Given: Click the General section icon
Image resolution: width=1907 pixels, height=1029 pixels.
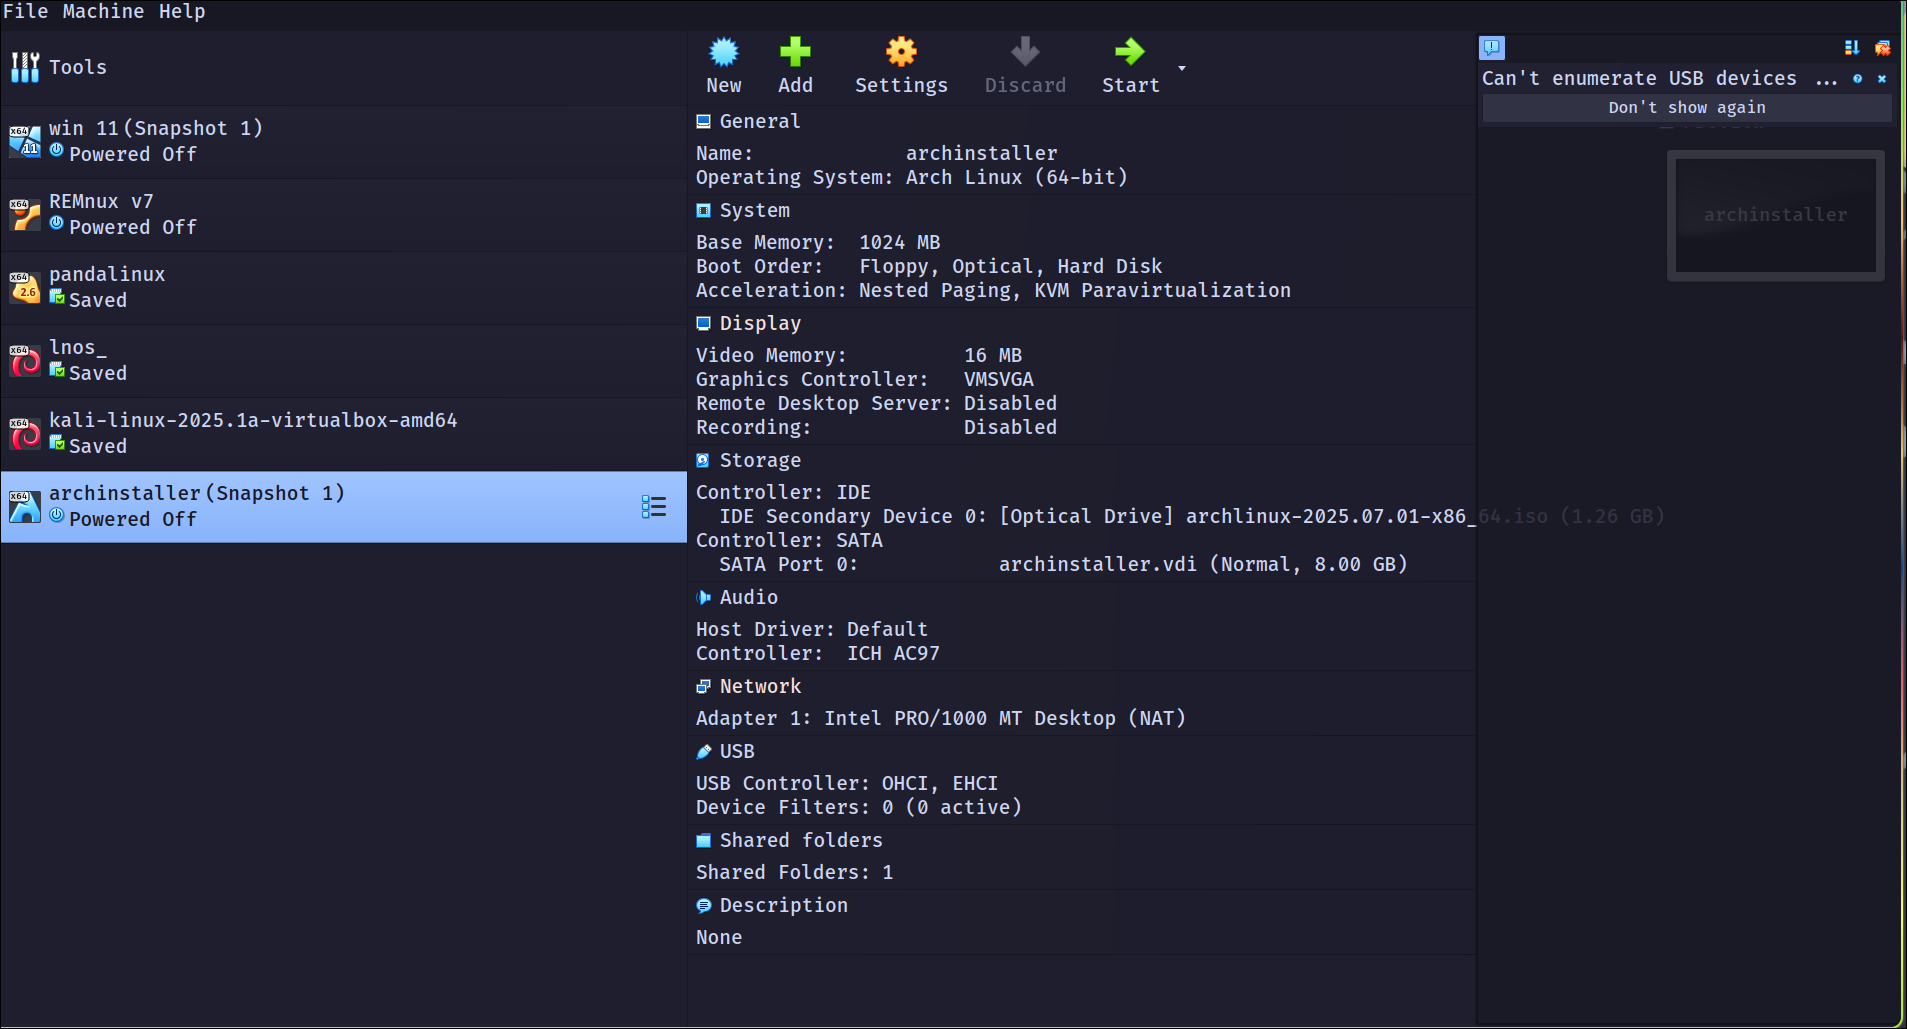Looking at the screenshot, I should (704, 121).
